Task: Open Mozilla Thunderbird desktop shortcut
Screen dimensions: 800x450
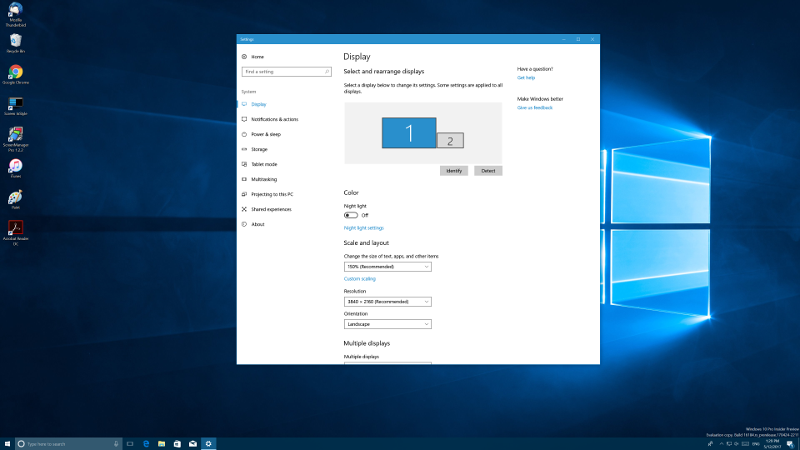Action: point(15,14)
